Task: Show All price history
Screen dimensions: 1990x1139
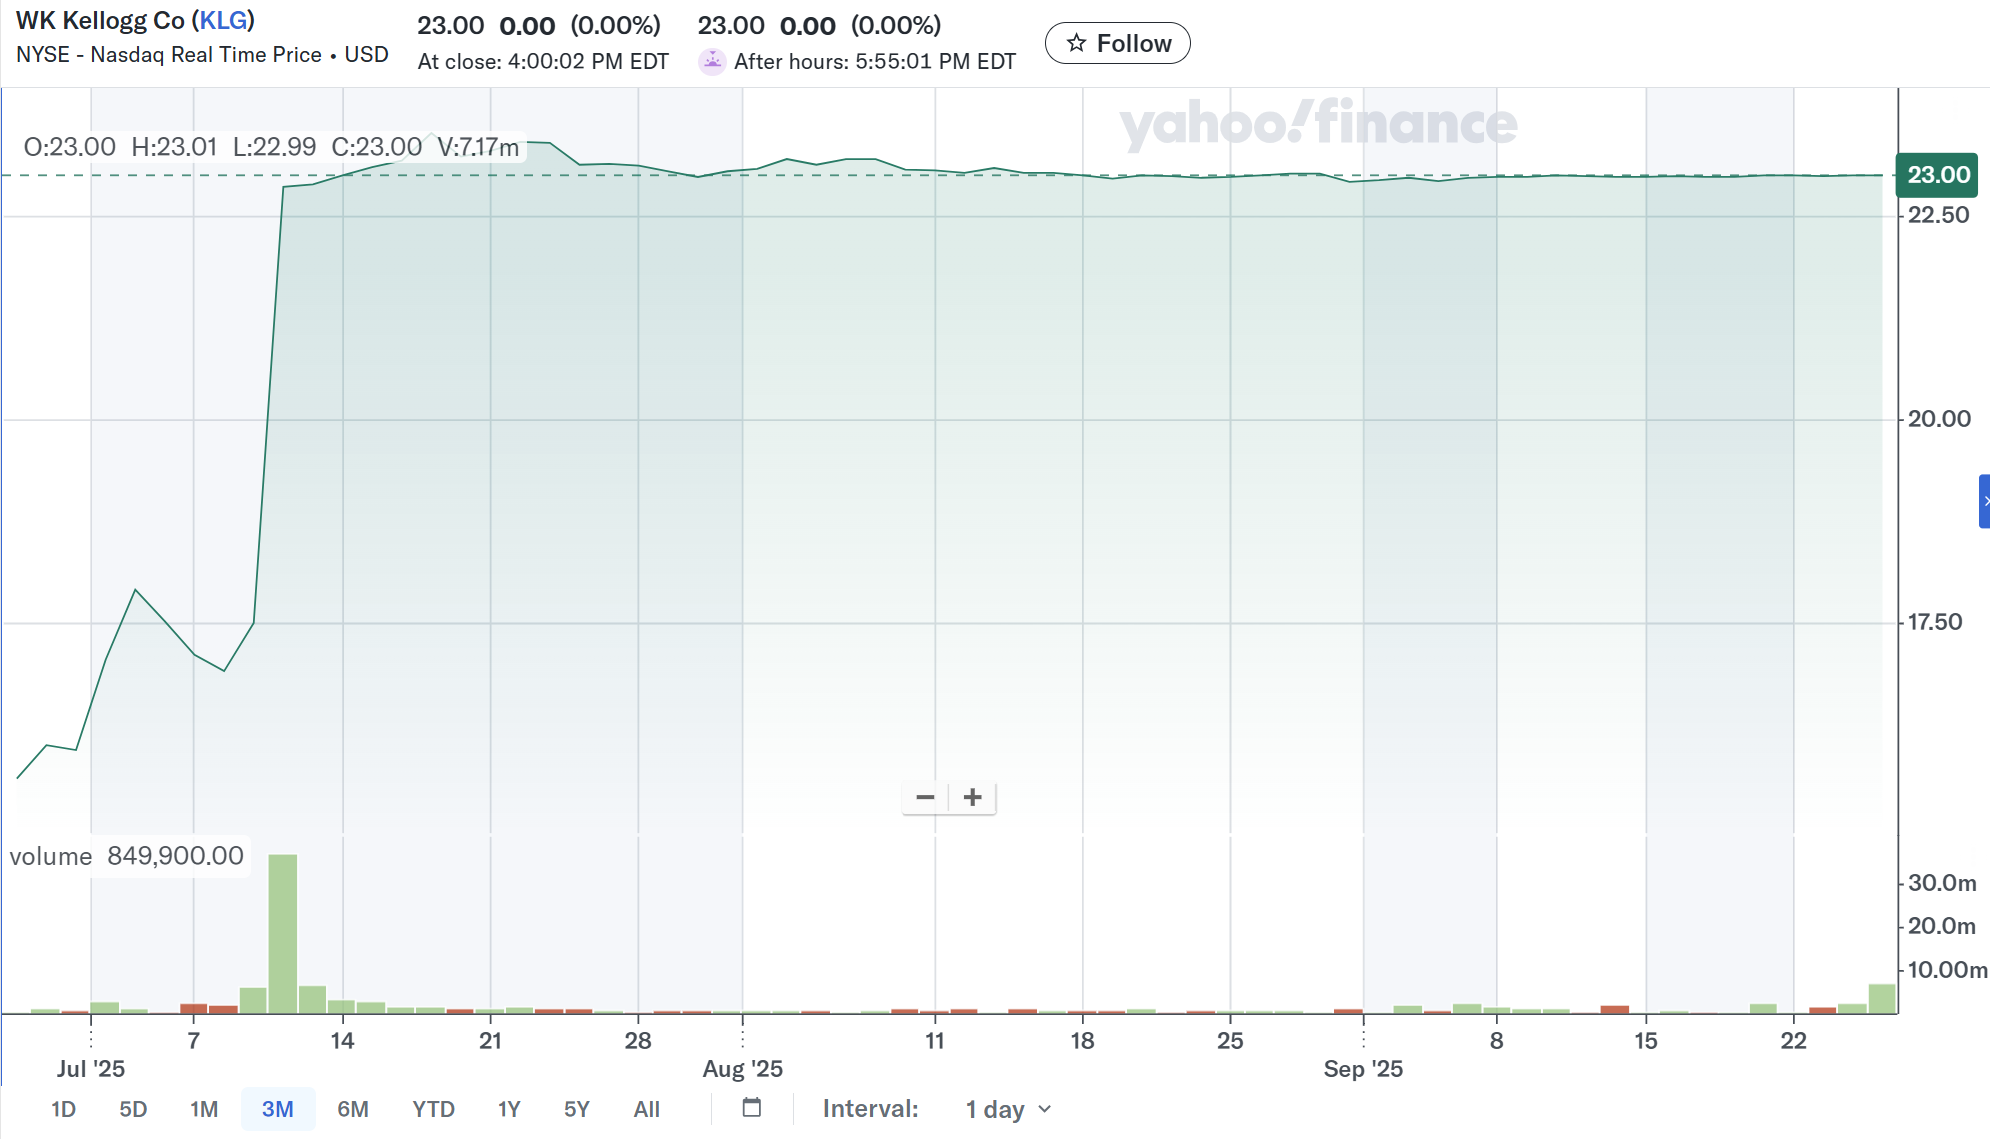Action: point(647,1109)
